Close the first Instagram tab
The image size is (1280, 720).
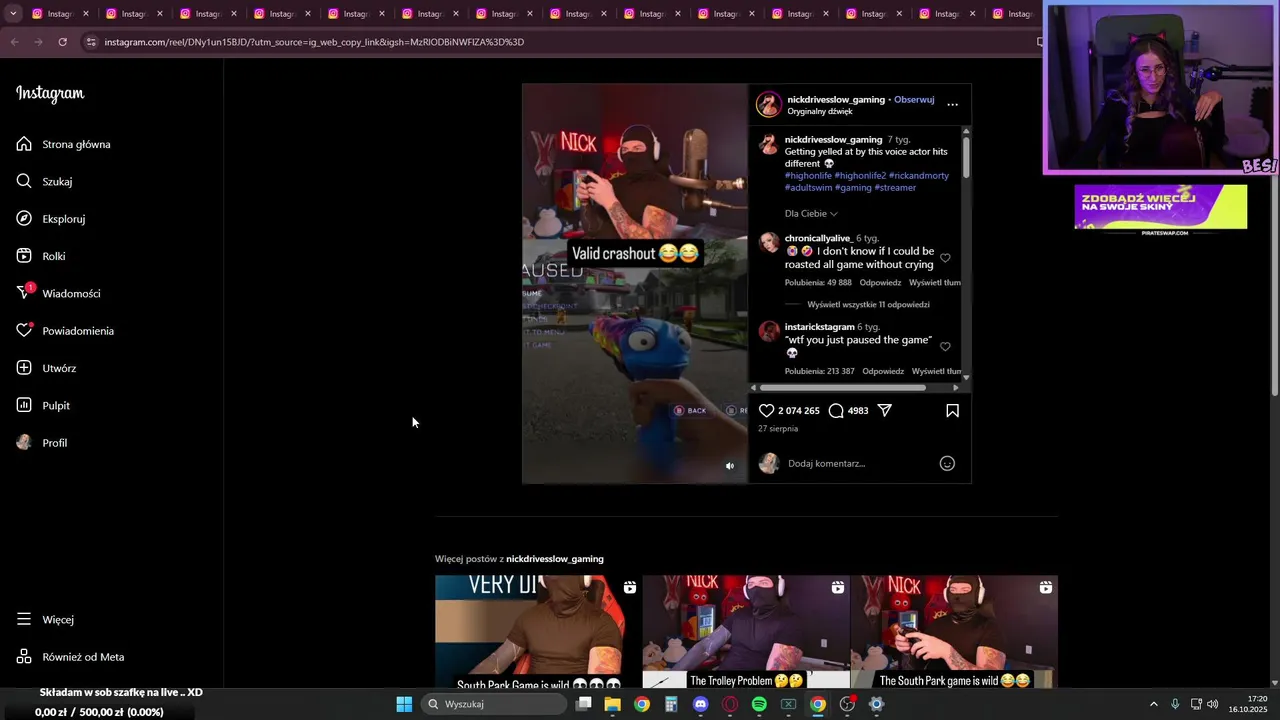[86, 14]
